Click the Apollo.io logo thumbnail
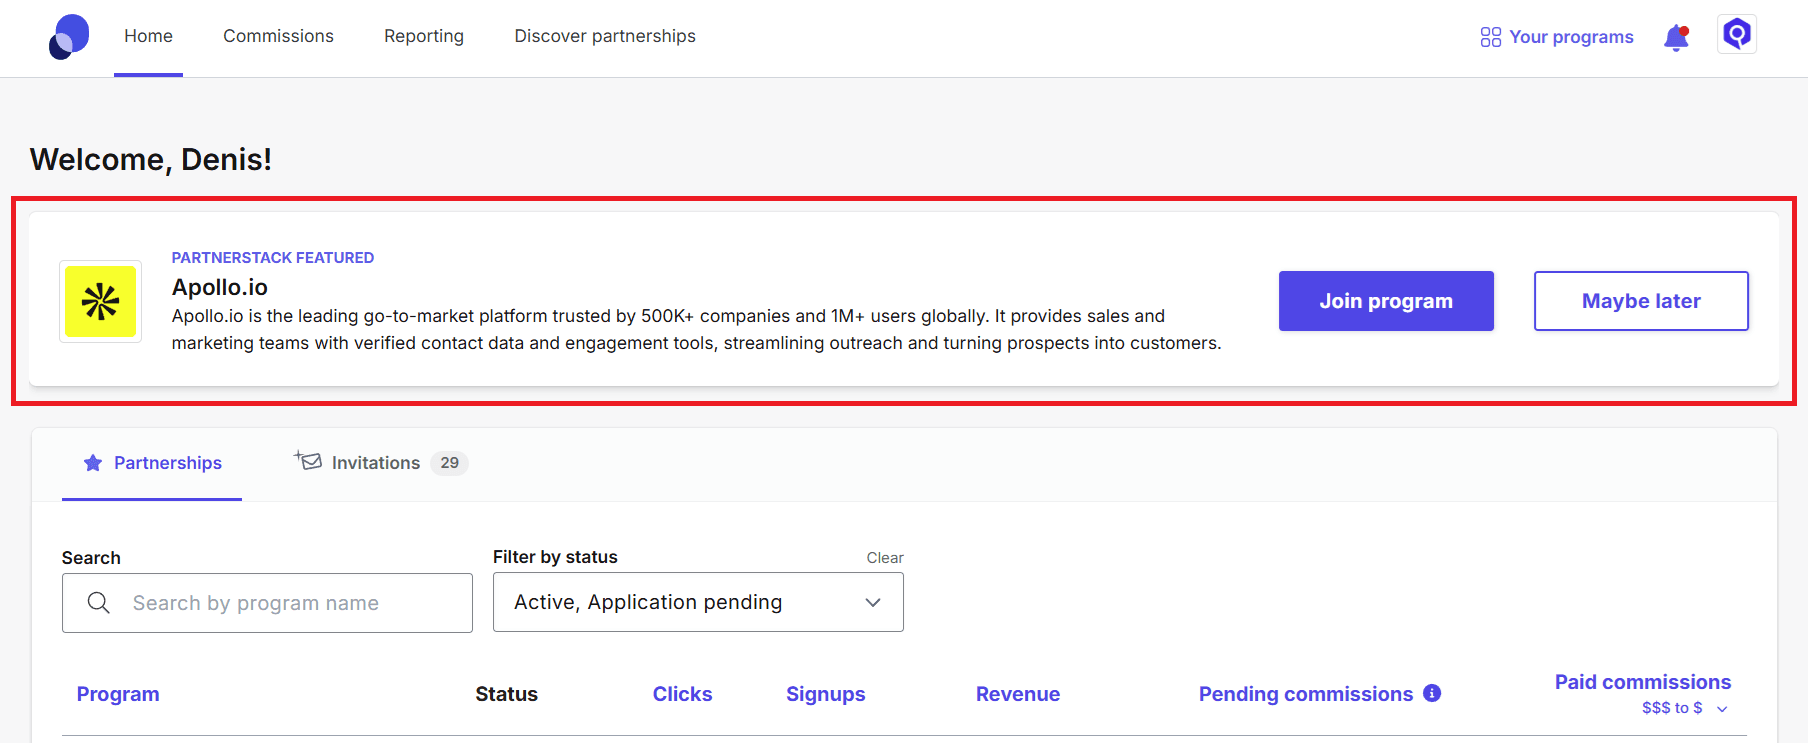Image resolution: width=1808 pixels, height=743 pixels. point(100,301)
